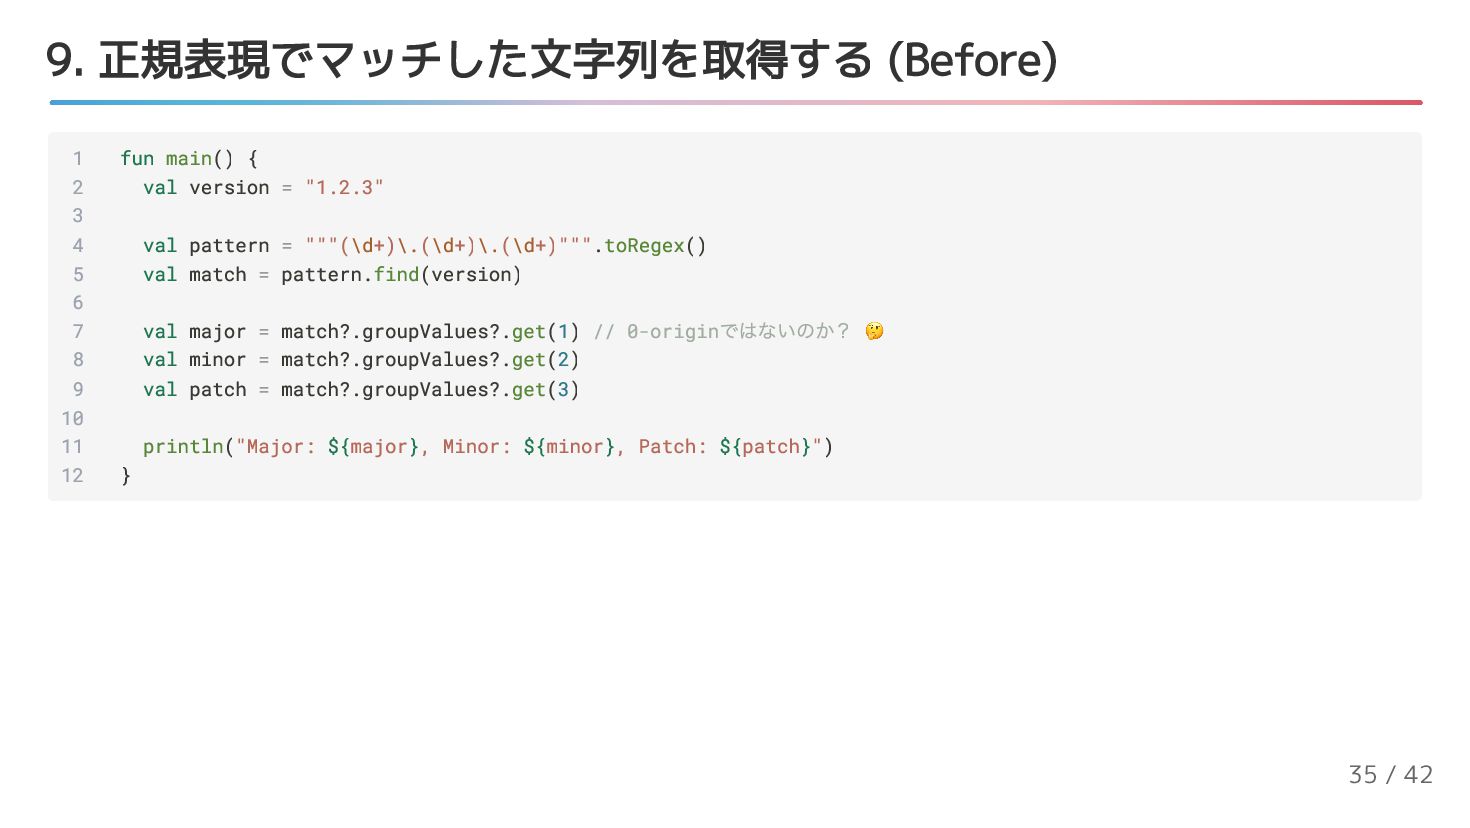Click the slide title heading text
The height and width of the screenshot is (828, 1470).
click(x=551, y=60)
